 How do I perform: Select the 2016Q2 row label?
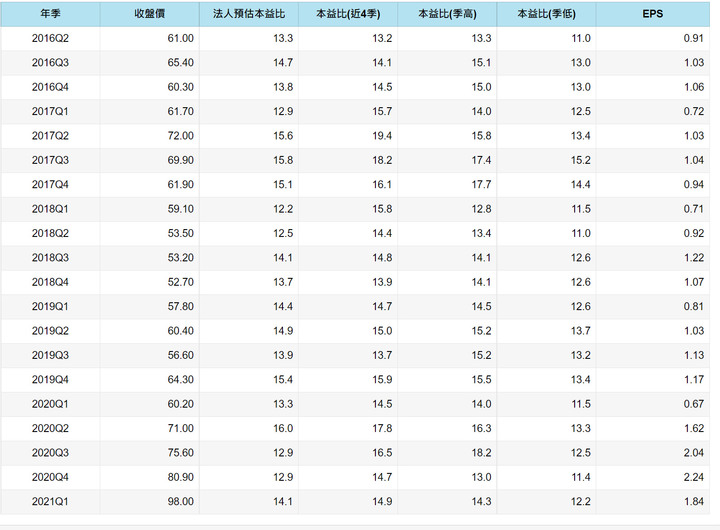click(50, 38)
